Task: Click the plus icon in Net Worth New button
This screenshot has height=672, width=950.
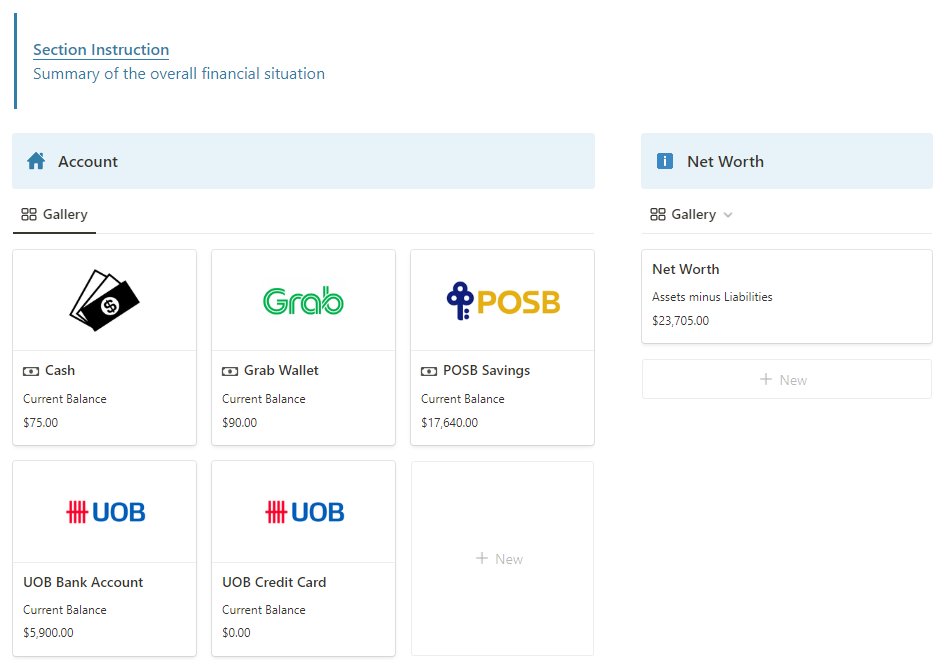Action: (766, 379)
